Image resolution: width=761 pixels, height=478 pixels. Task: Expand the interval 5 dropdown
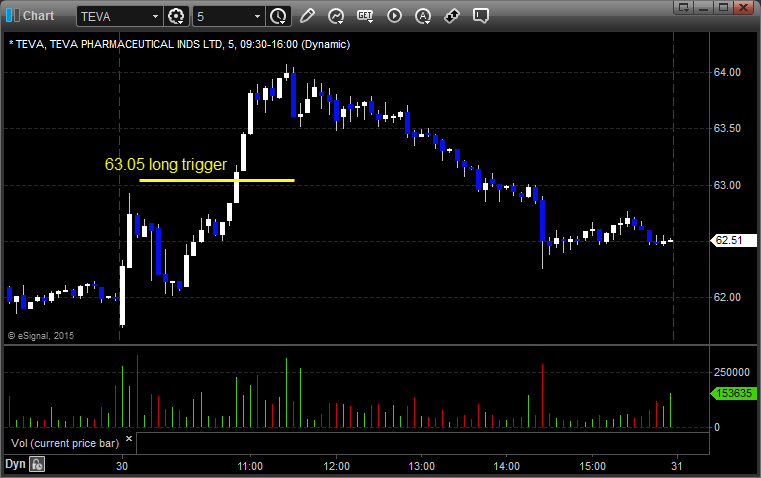(x=258, y=16)
